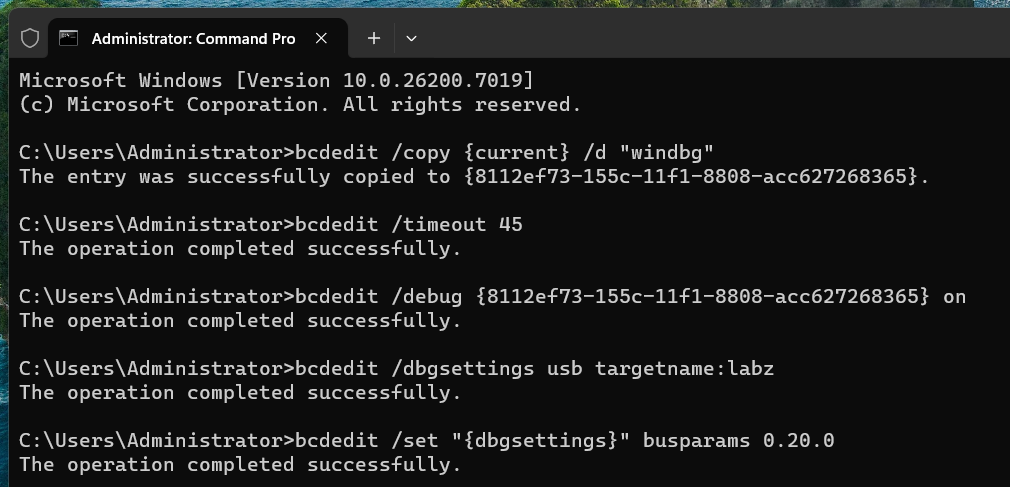Image resolution: width=1010 pixels, height=487 pixels.
Task: Open a new tab with the plus button
Action: click(x=374, y=38)
